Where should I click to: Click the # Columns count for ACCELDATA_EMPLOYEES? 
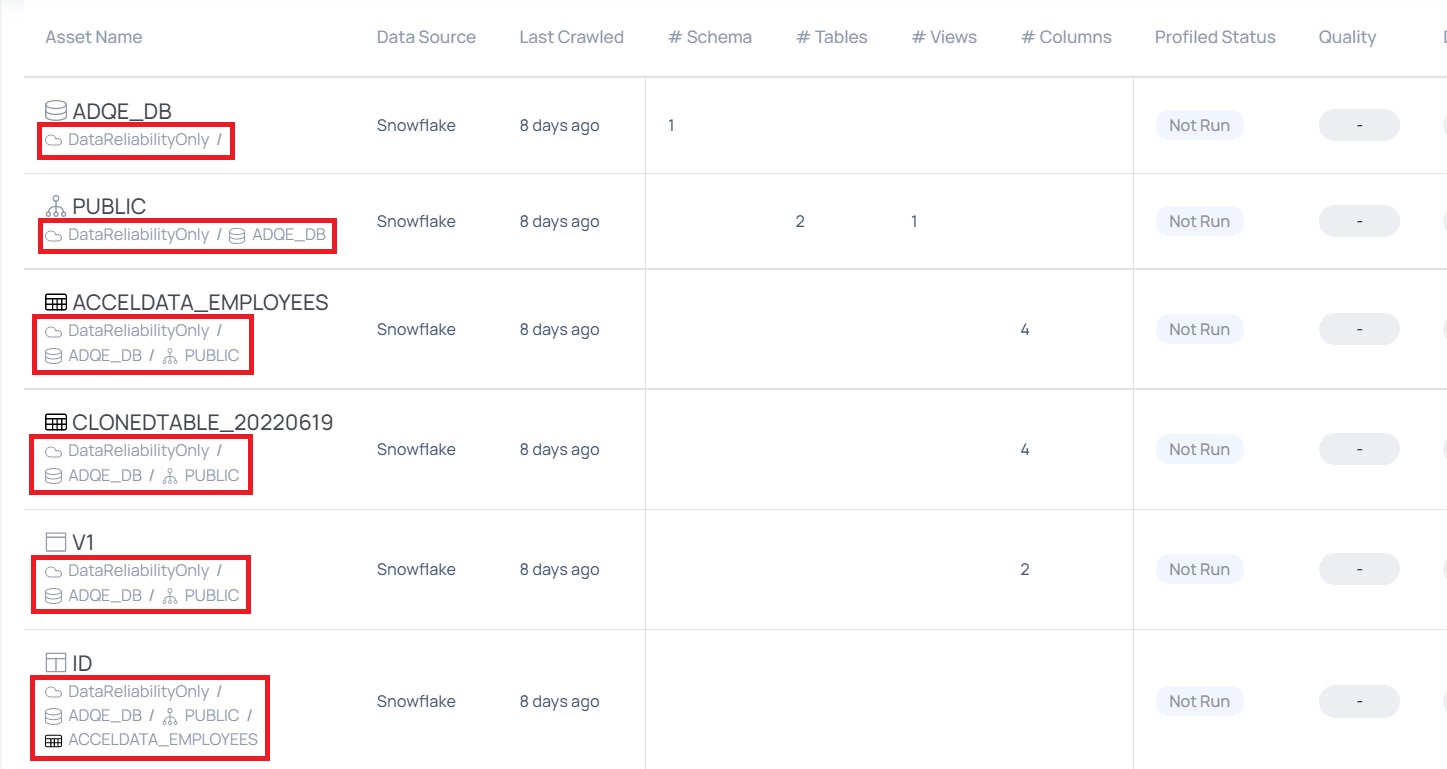(1025, 328)
